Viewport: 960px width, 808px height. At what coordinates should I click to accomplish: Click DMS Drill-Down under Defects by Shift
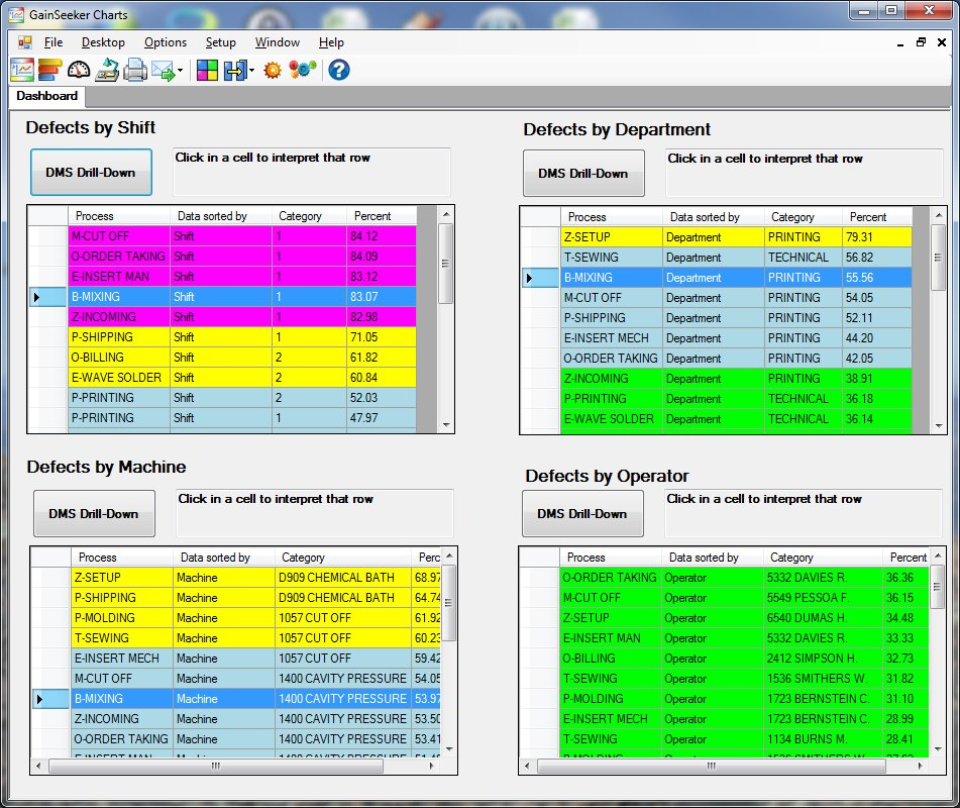click(x=90, y=171)
